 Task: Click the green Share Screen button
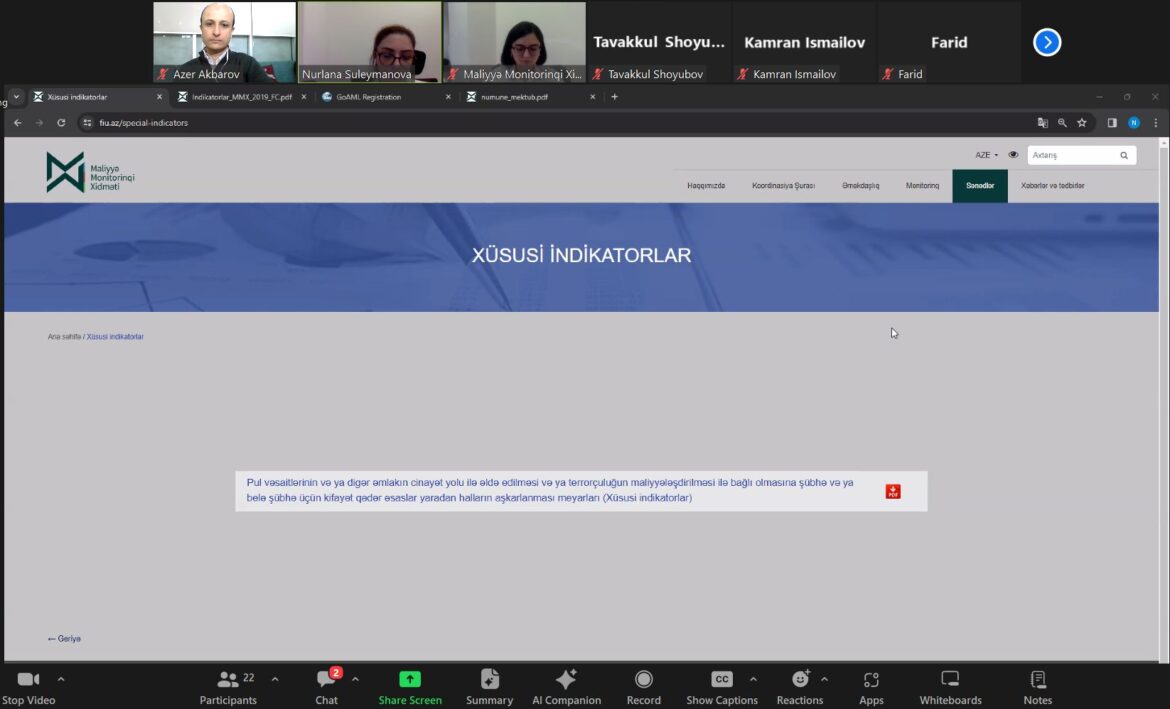pyautogui.click(x=410, y=680)
